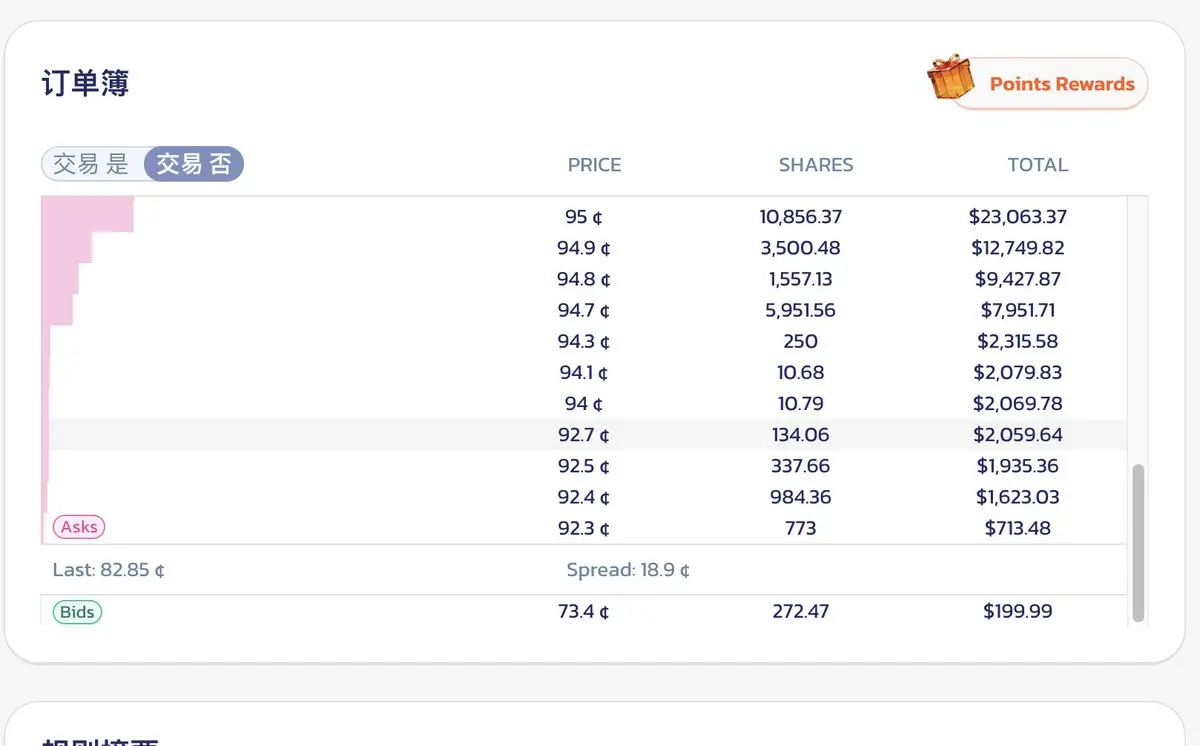Click the SHARES column header
This screenshot has width=1200, height=746.
click(816, 165)
